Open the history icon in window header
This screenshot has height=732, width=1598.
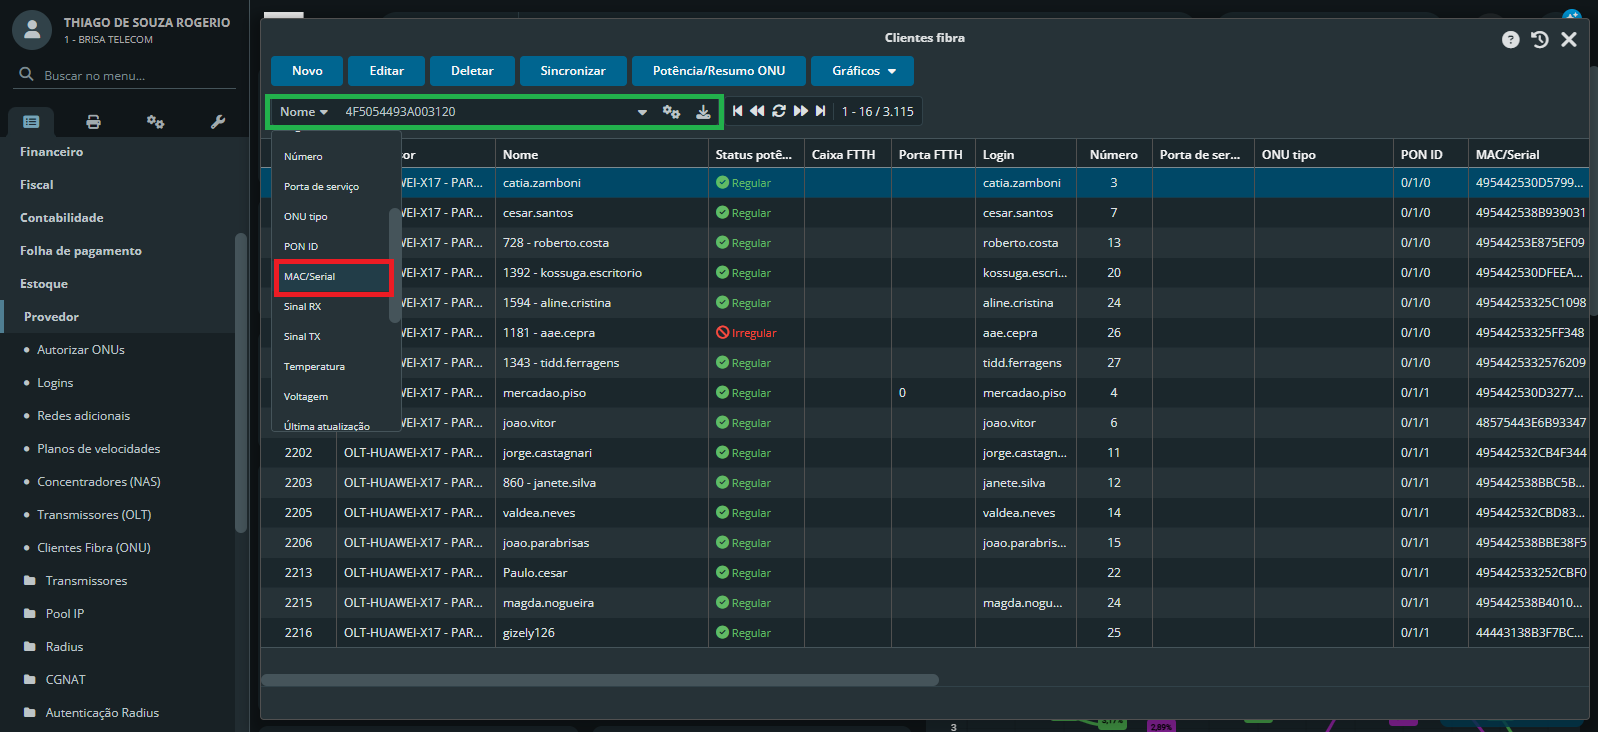tap(1540, 39)
